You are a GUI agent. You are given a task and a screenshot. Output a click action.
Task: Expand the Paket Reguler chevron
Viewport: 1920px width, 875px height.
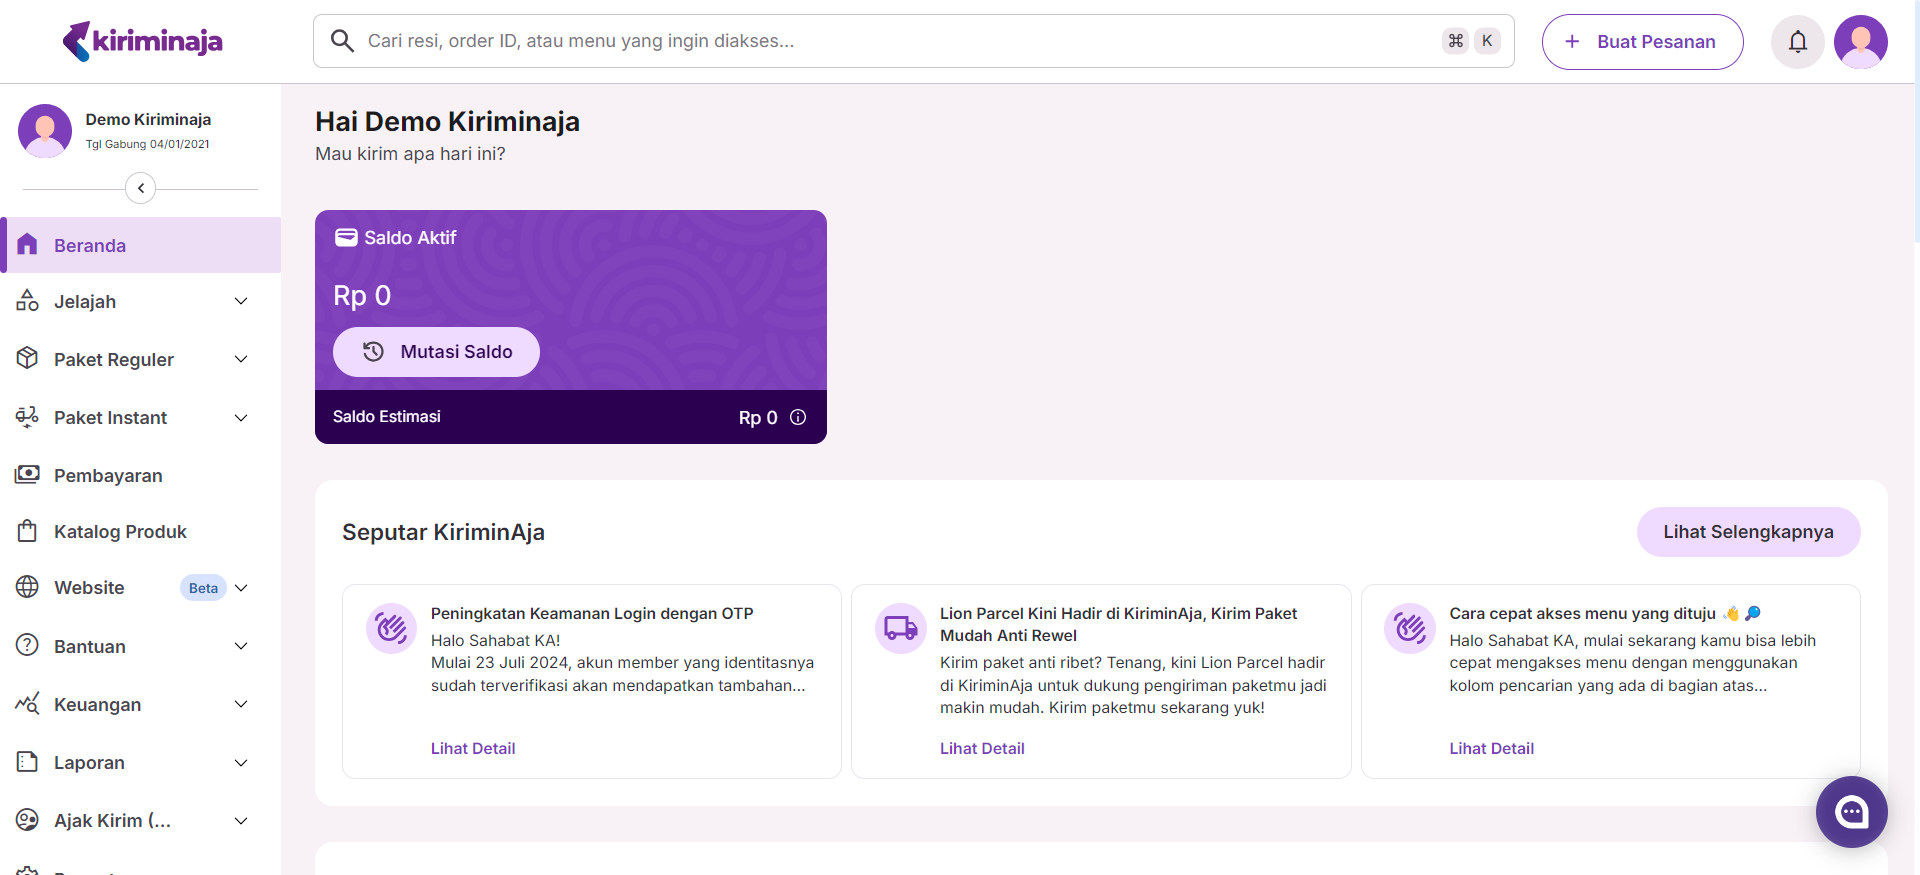point(241,359)
